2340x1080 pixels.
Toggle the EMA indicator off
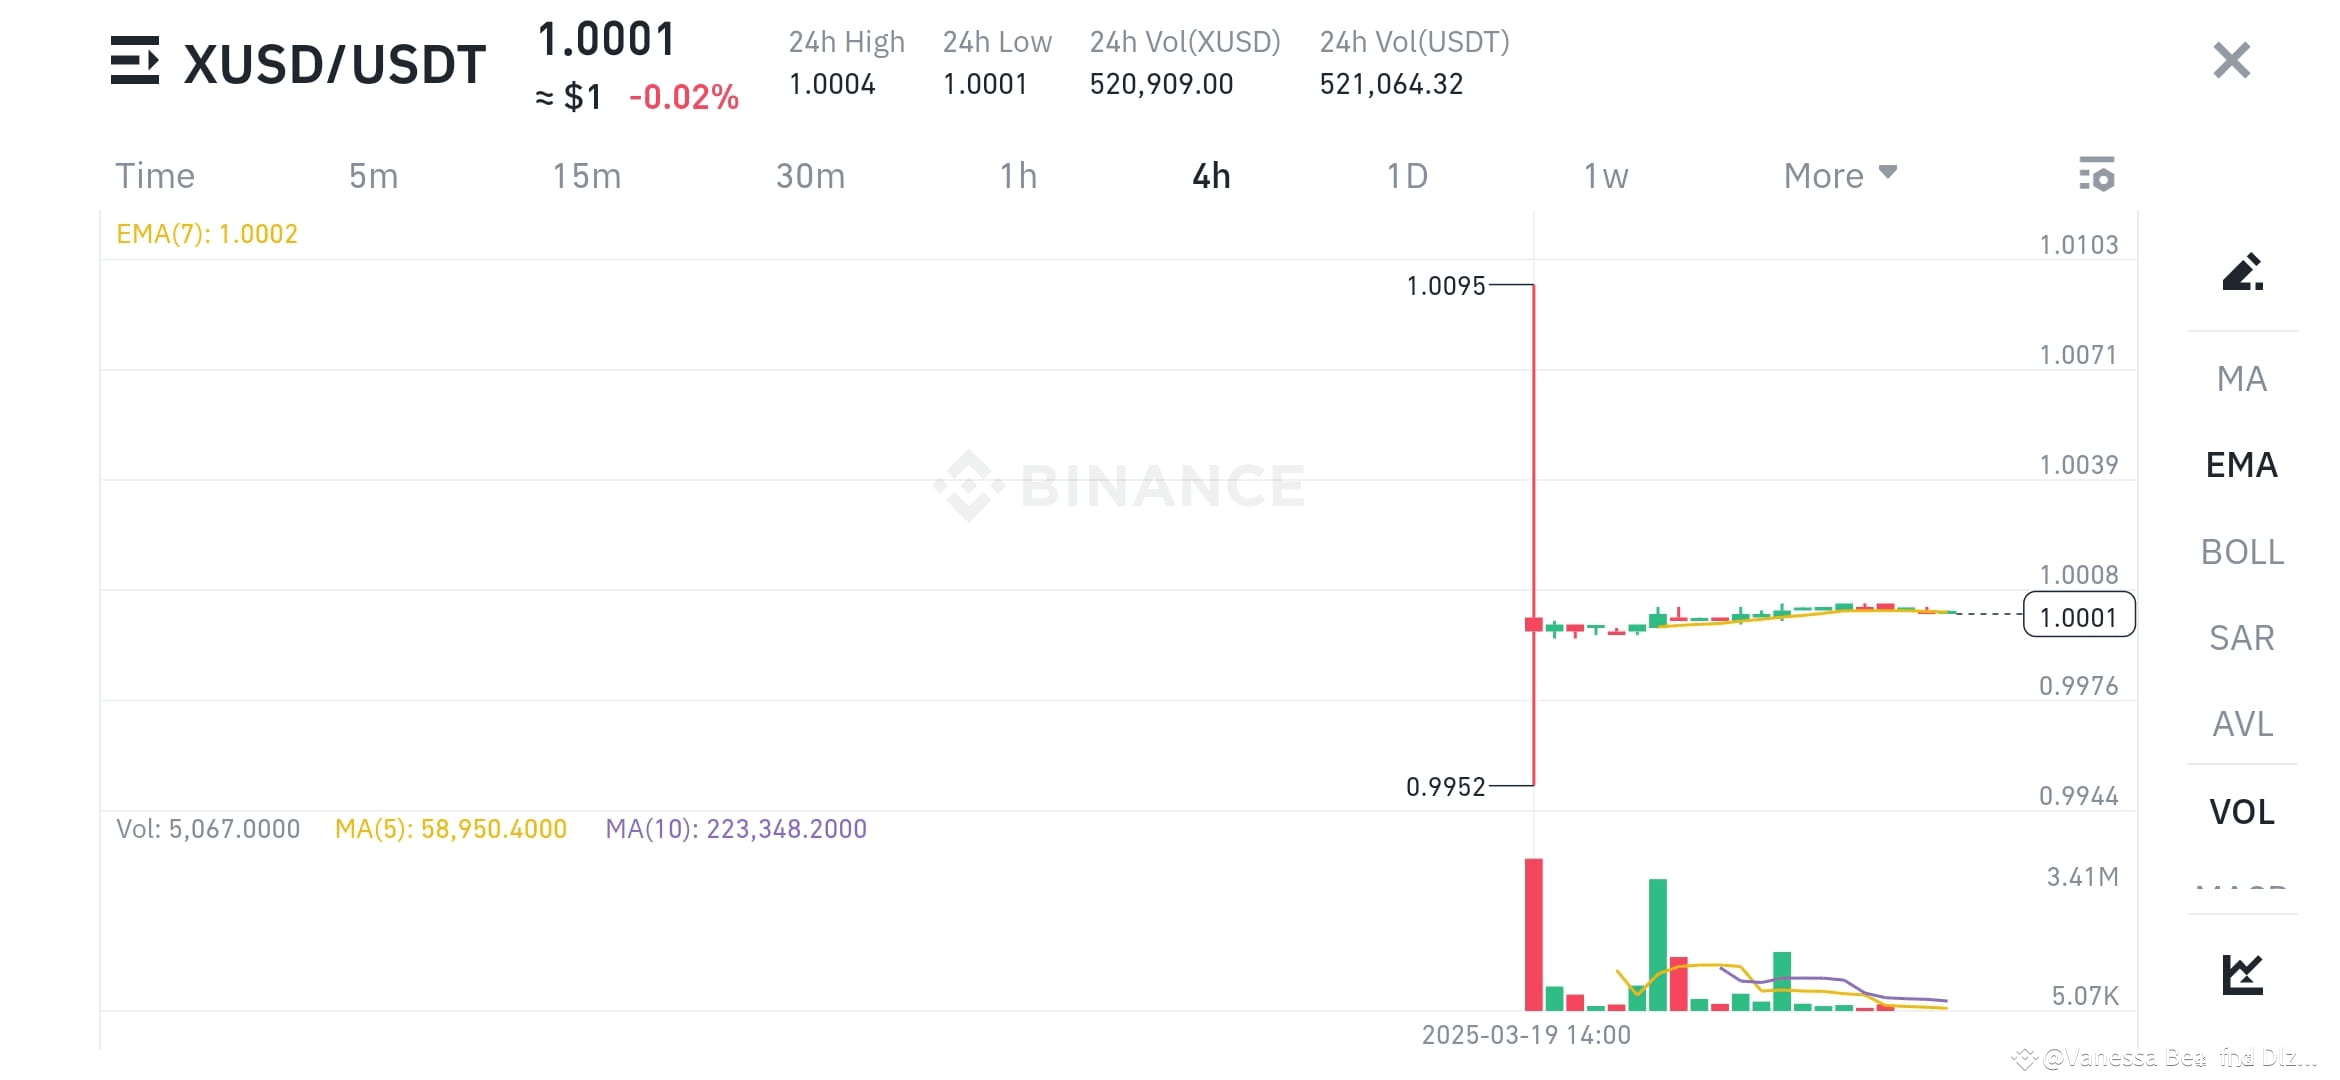[2241, 465]
